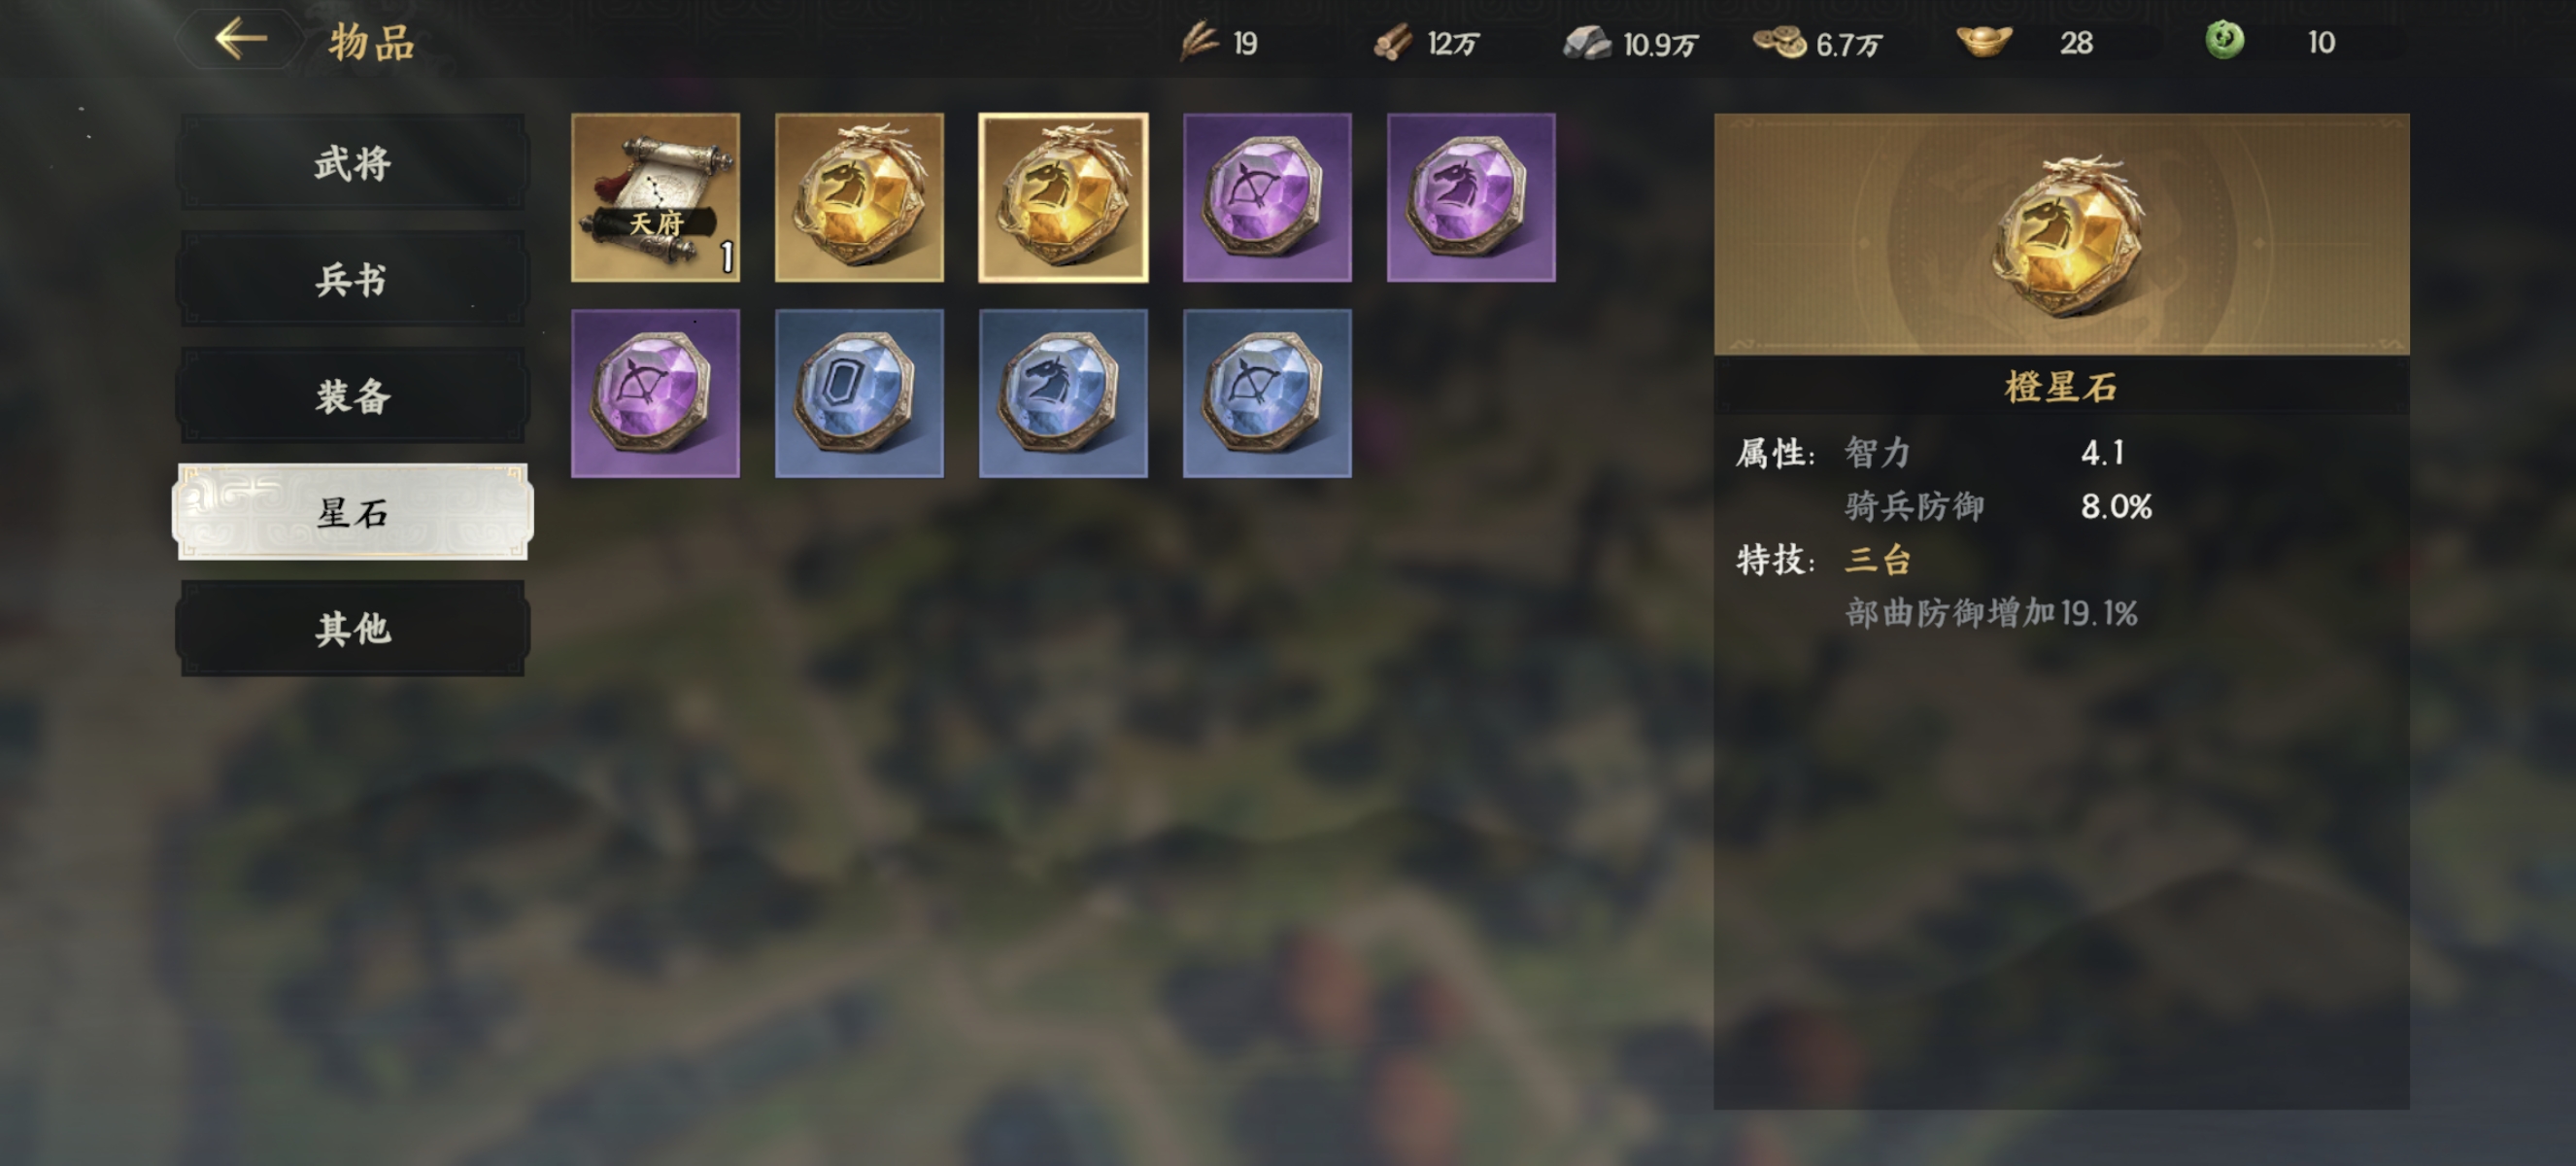Switch to the 星石 tab
The width and height of the screenshot is (2576, 1166).
click(x=352, y=512)
